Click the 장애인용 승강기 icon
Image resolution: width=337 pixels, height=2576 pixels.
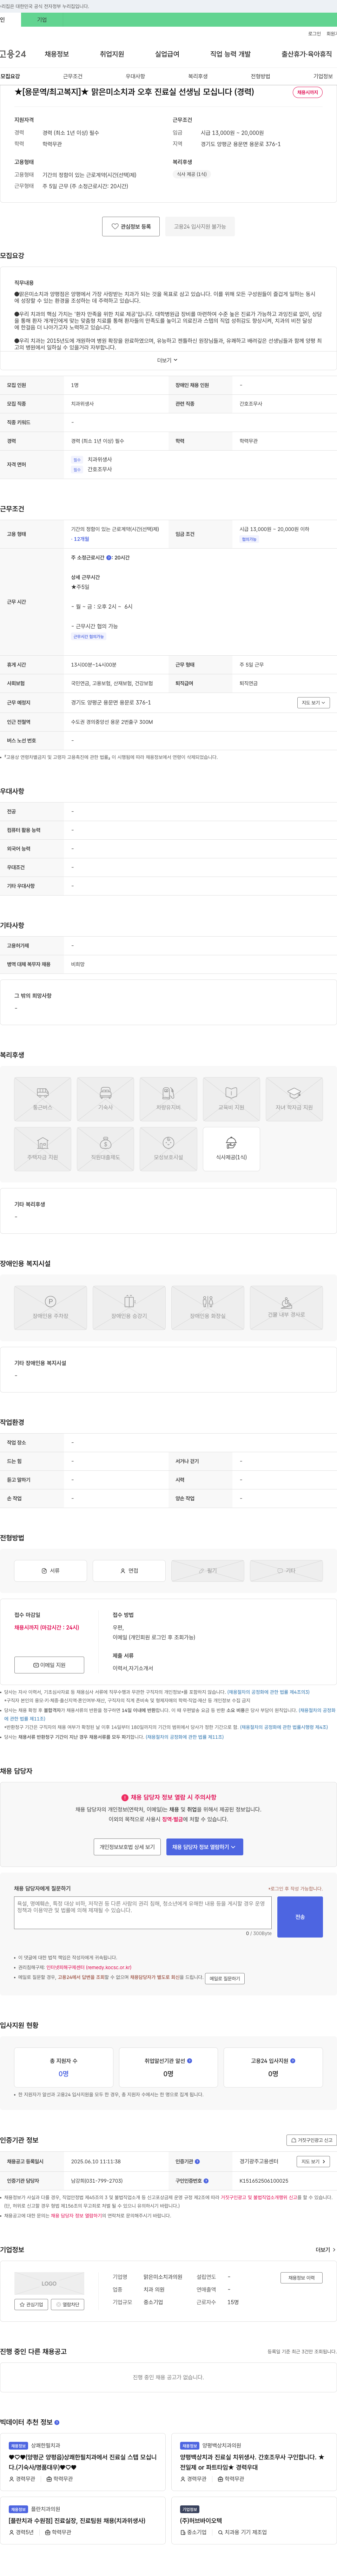(x=129, y=1308)
